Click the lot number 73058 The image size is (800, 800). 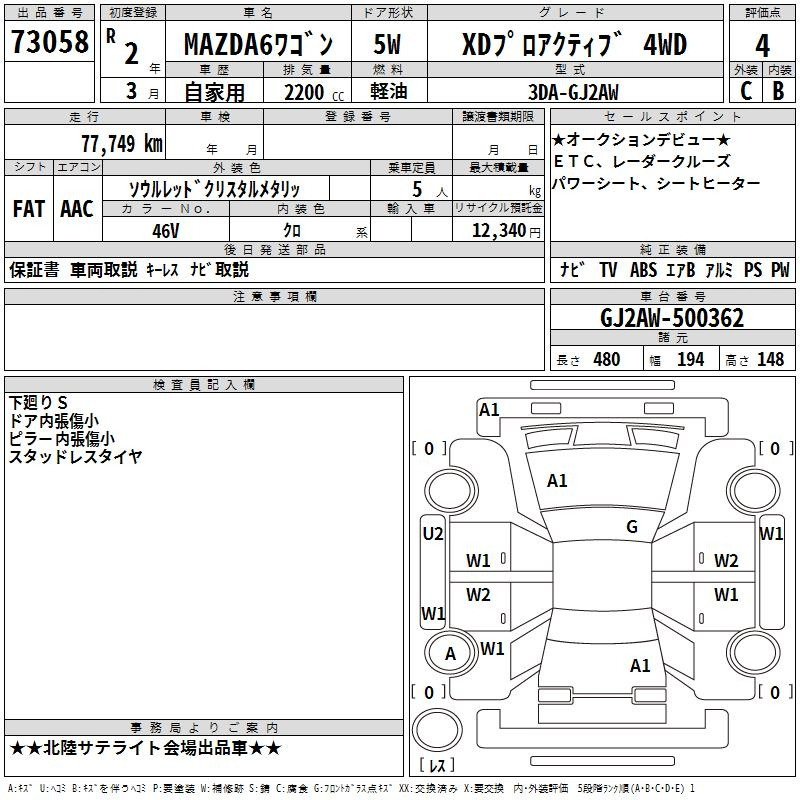49,43
